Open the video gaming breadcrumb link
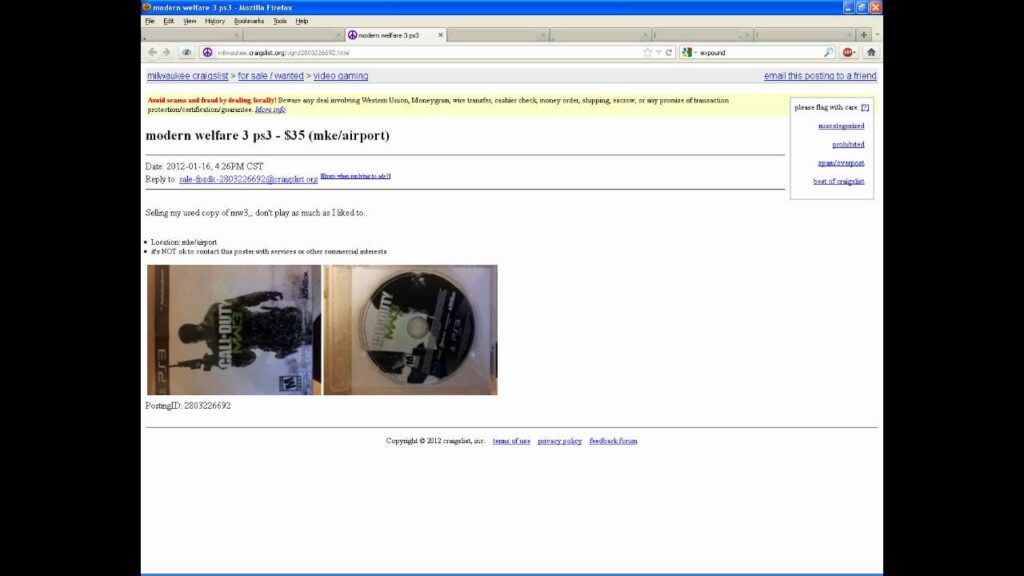 click(x=340, y=76)
